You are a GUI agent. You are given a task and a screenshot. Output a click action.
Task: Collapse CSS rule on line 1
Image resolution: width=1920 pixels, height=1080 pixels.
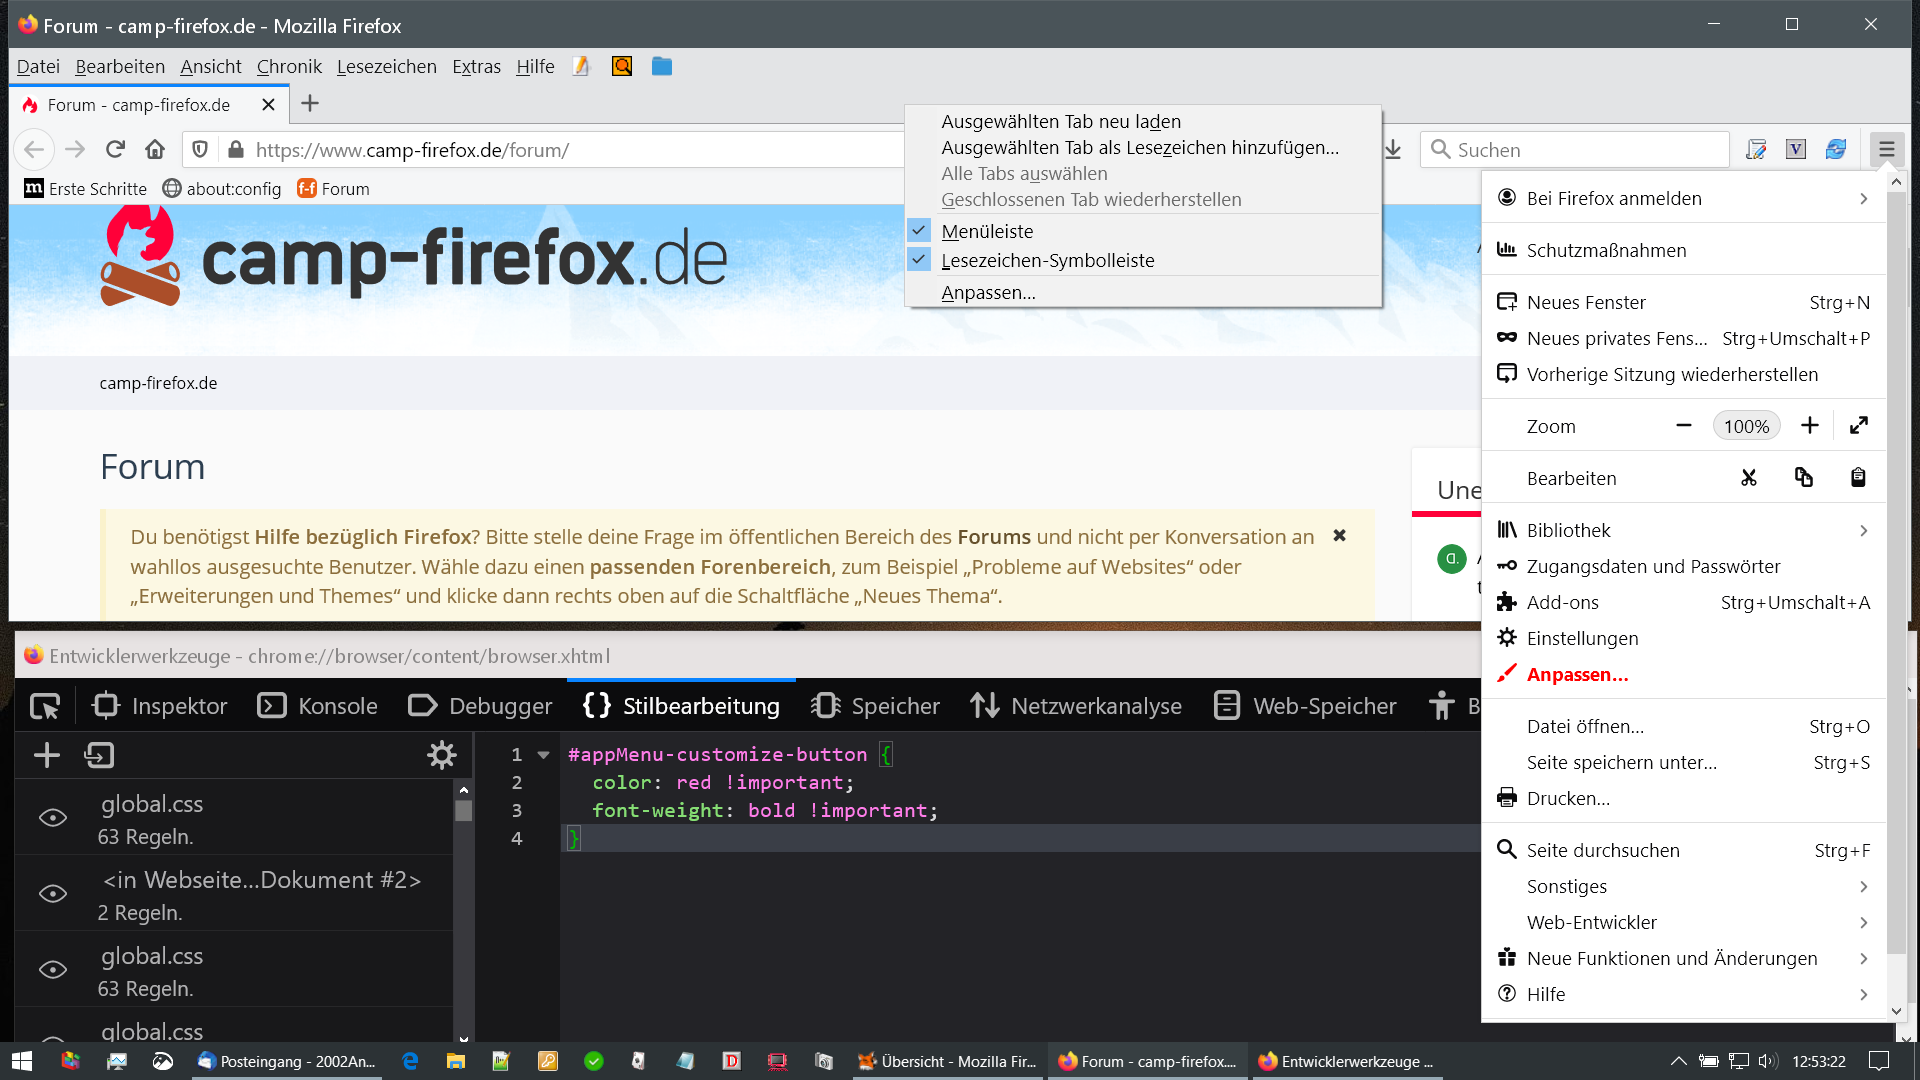click(544, 755)
